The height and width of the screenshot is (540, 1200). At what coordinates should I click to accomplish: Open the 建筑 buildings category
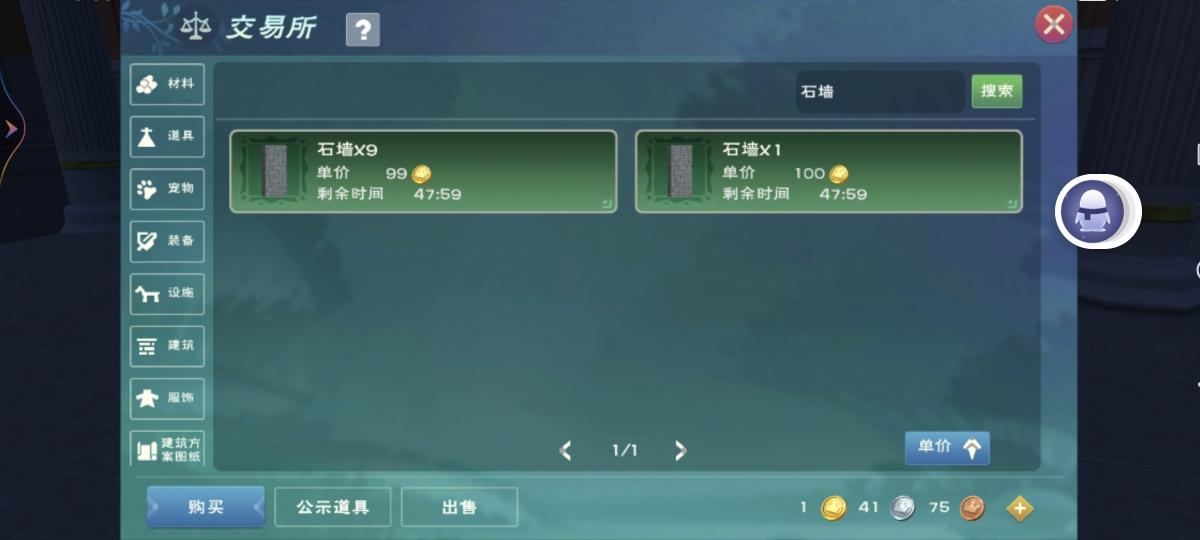167,346
